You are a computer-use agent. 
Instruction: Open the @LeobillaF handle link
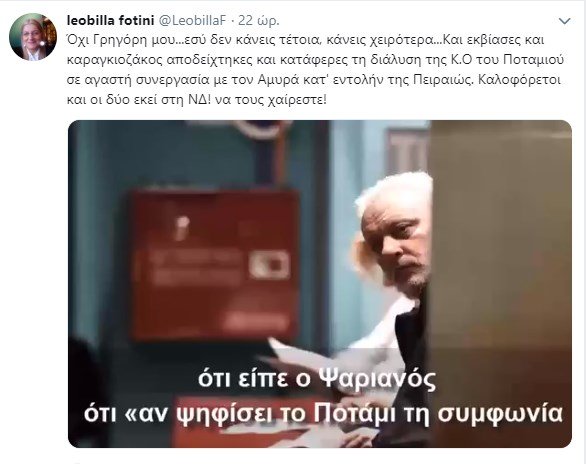pyautogui.click(x=193, y=21)
